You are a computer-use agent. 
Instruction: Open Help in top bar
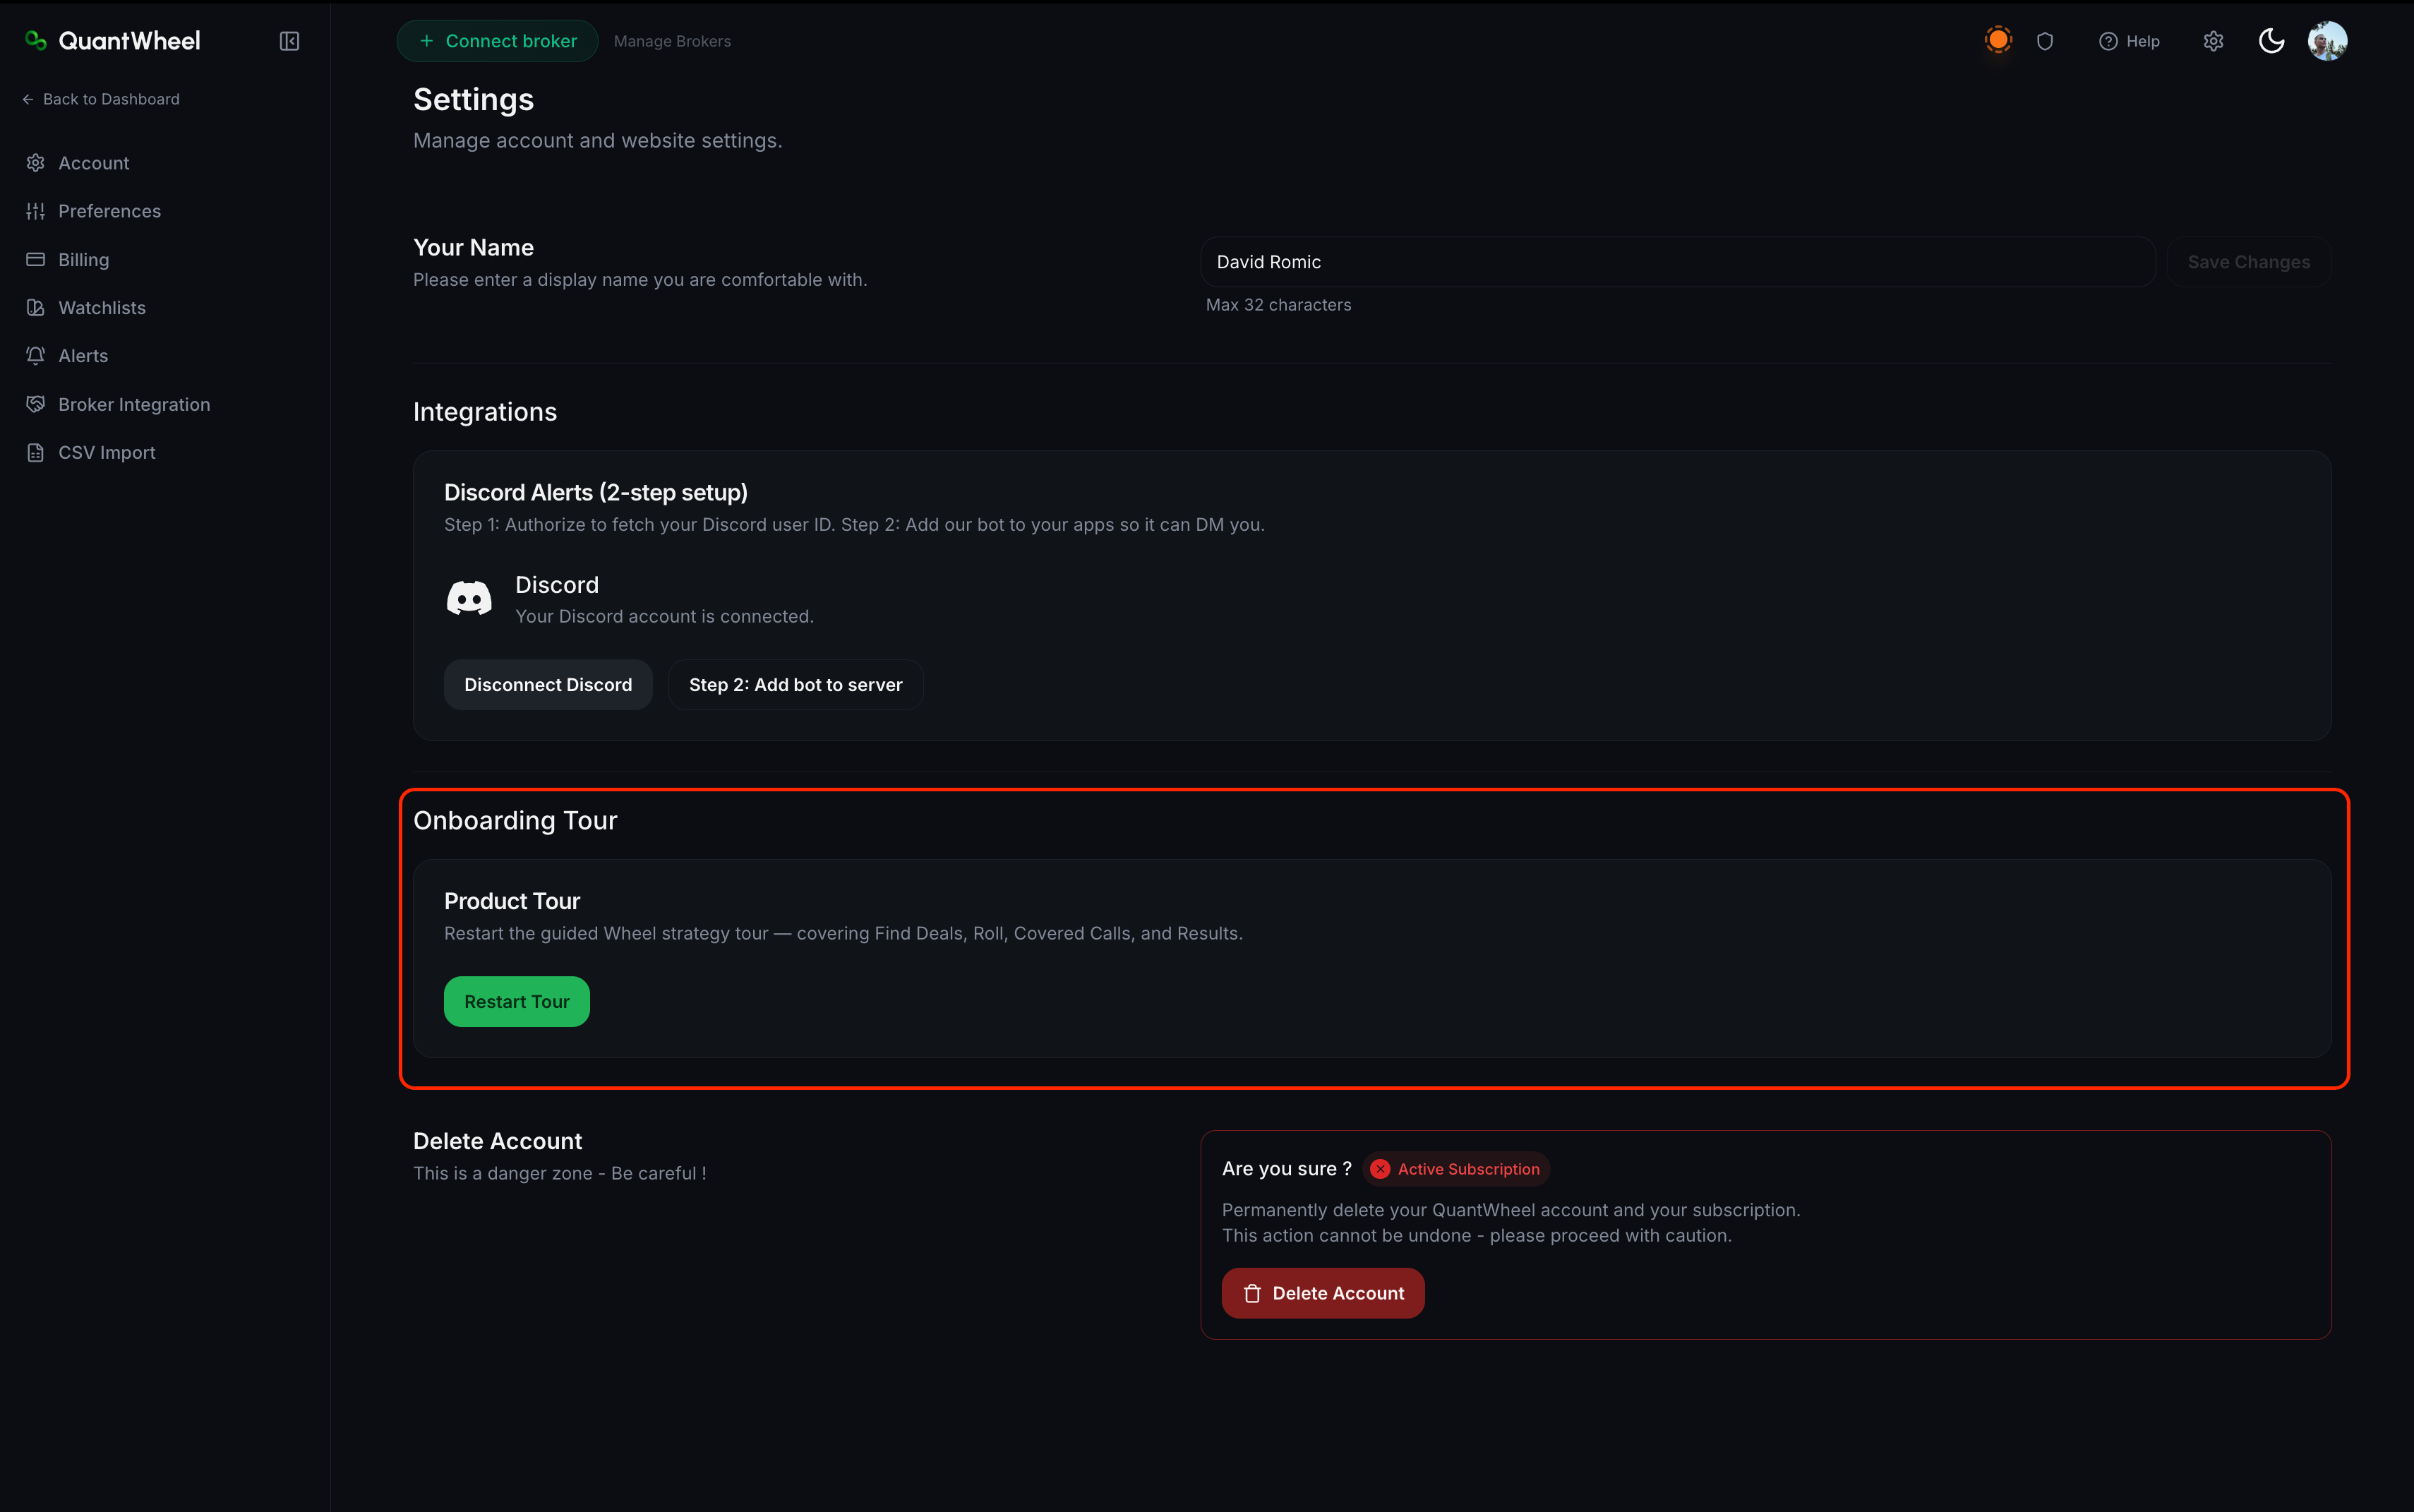coord(2129,41)
